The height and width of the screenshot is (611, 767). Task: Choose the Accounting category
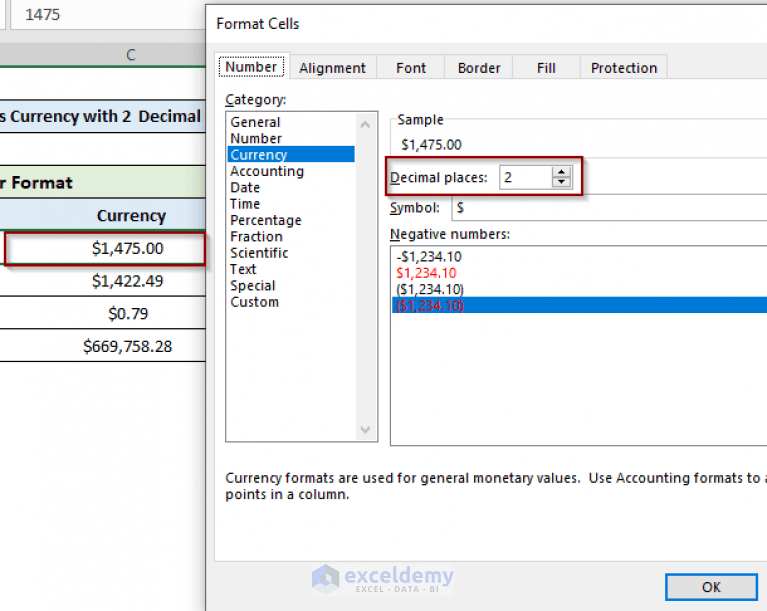click(x=291, y=171)
